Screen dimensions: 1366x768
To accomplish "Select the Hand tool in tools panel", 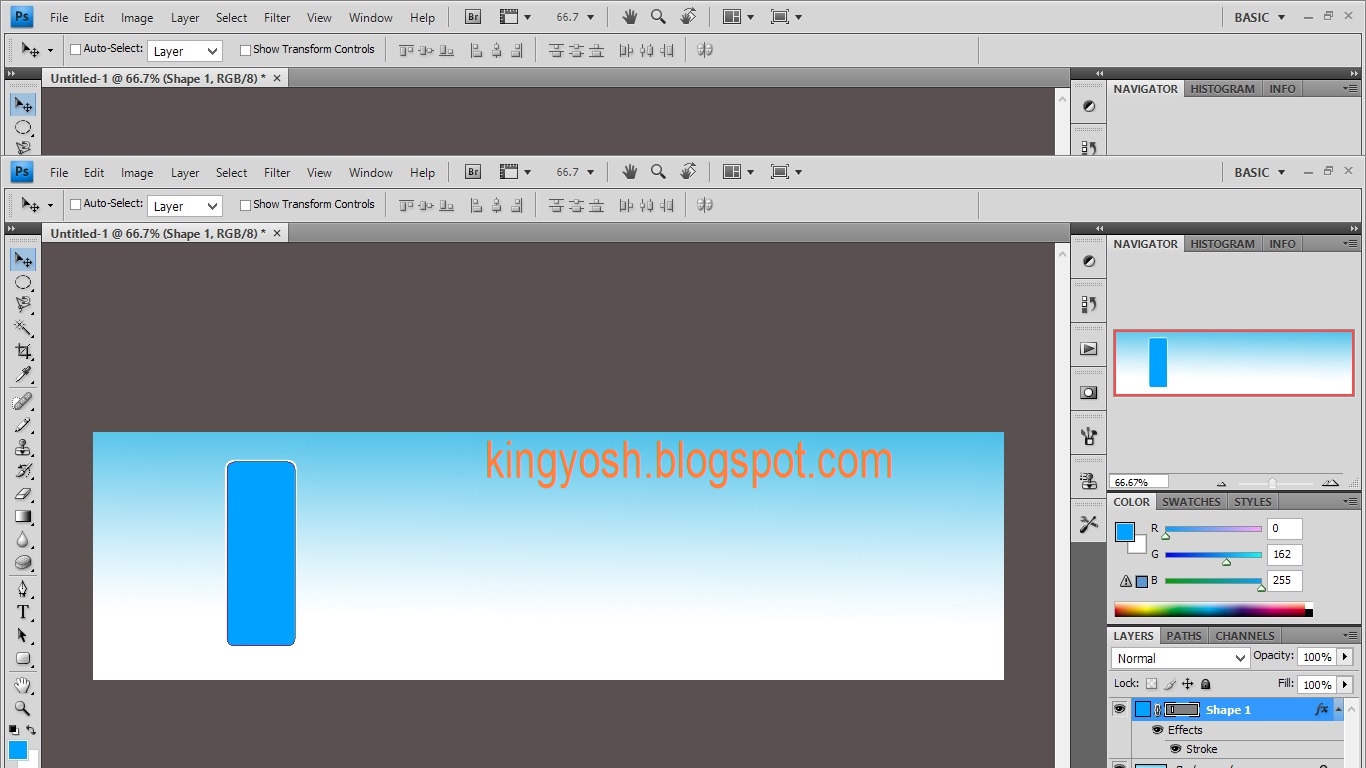I will click(x=23, y=685).
